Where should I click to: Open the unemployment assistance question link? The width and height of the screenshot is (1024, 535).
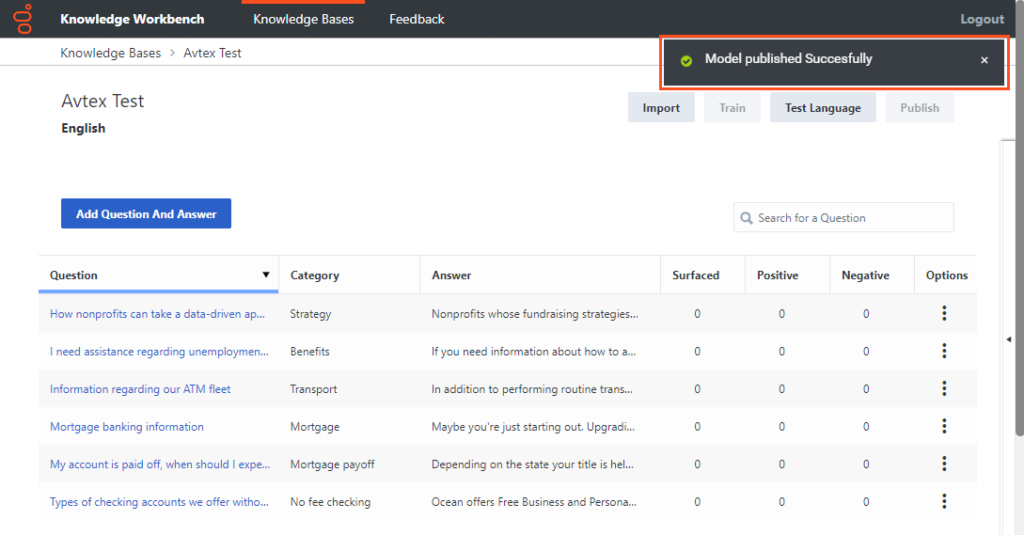(x=159, y=351)
